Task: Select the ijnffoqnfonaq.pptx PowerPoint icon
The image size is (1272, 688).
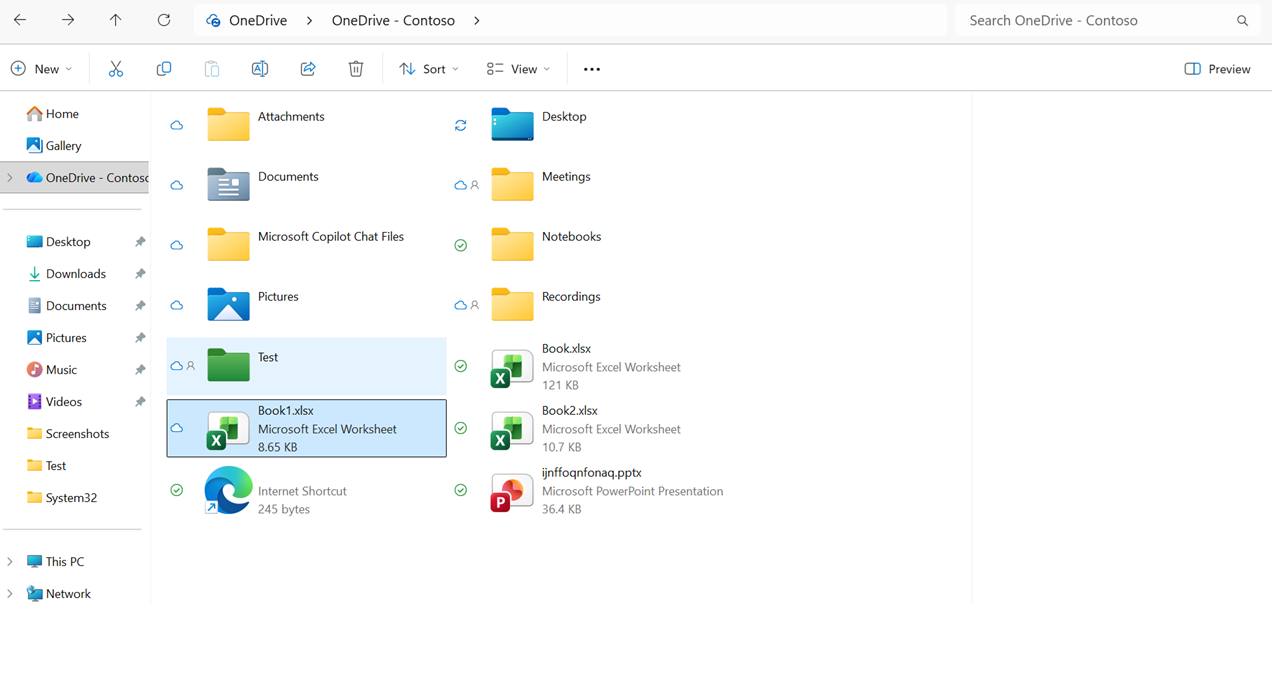Action: point(512,492)
